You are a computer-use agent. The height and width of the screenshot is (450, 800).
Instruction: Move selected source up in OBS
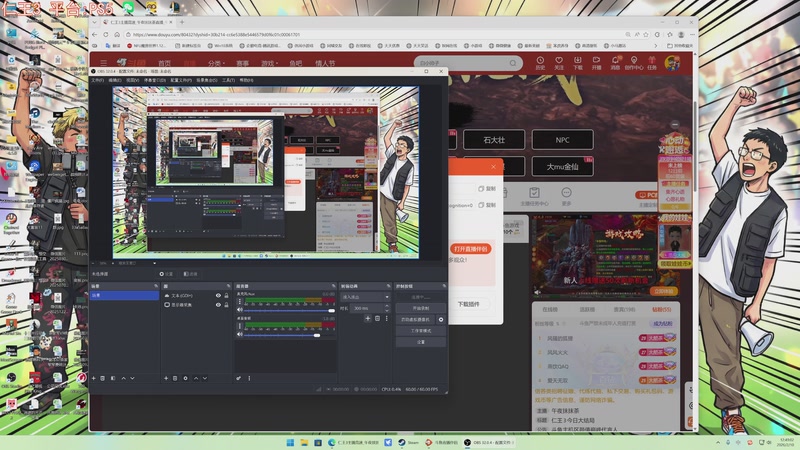196,378
